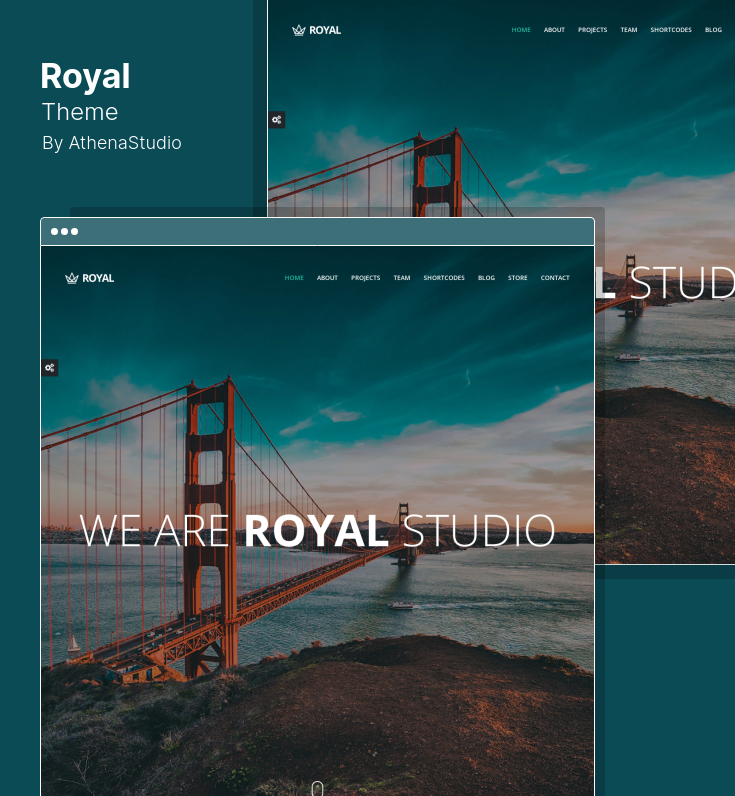Open ABOUT in front window navigation

[327, 278]
